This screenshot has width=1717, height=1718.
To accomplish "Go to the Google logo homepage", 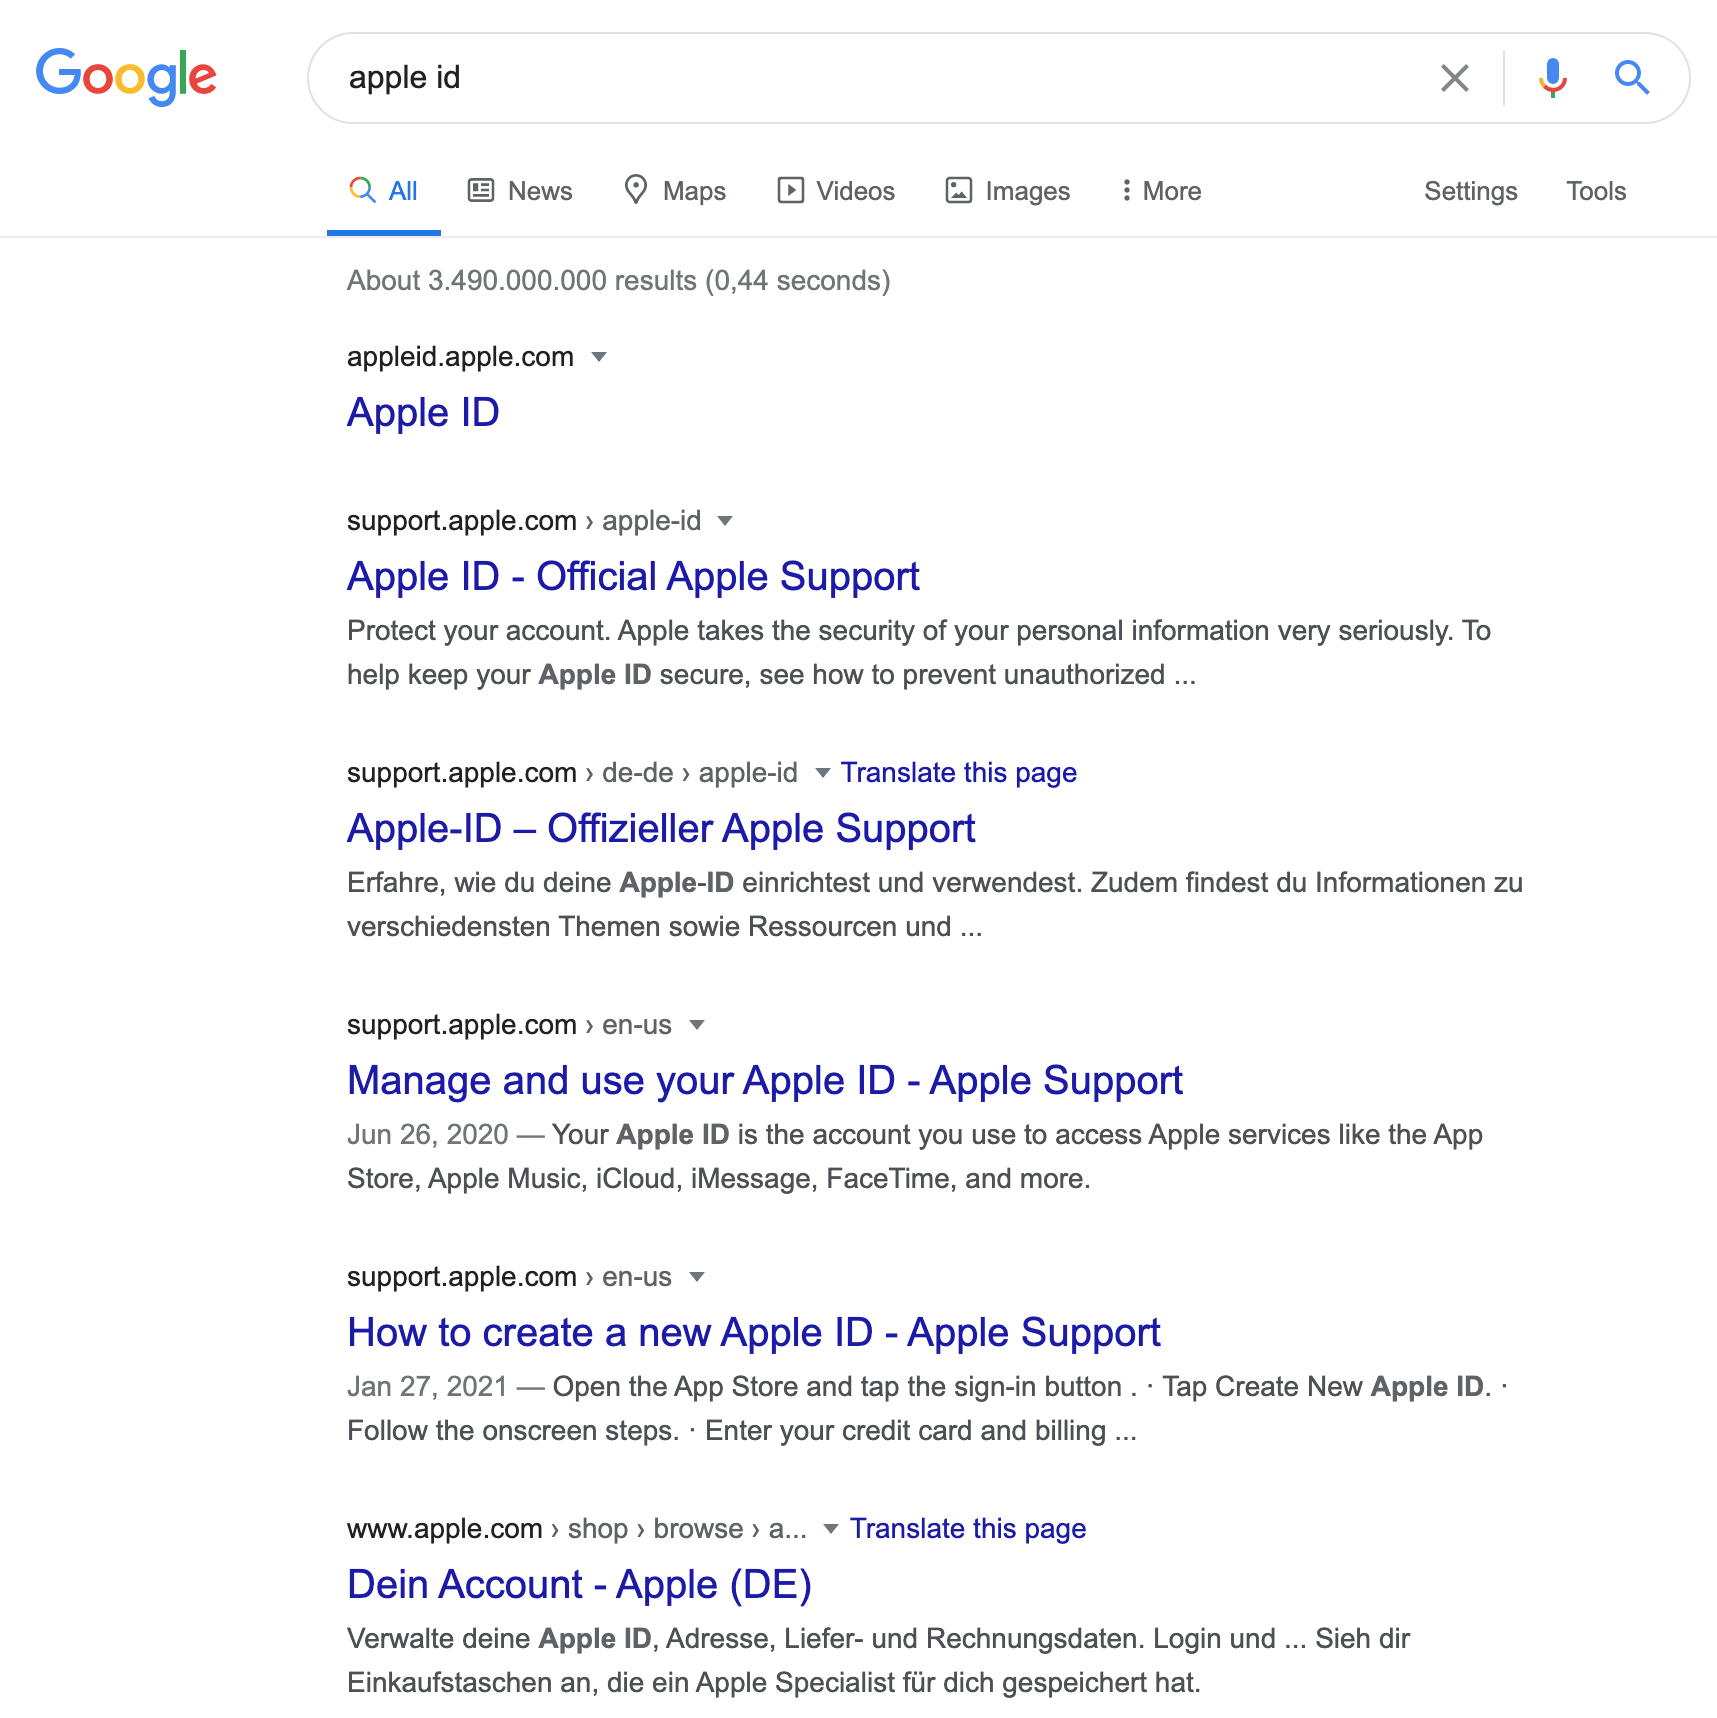I will point(126,77).
